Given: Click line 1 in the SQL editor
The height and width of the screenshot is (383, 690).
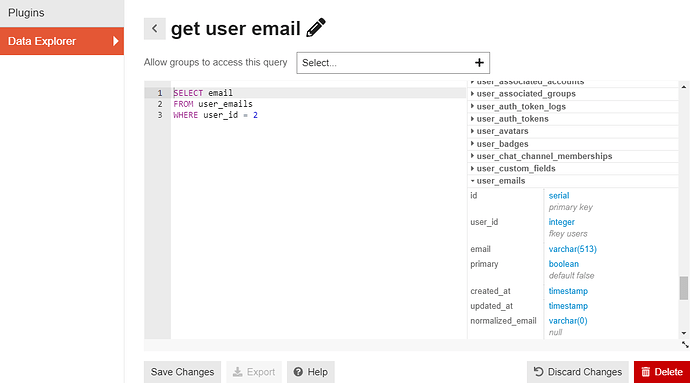Looking at the screenshot, I should 318,93.
